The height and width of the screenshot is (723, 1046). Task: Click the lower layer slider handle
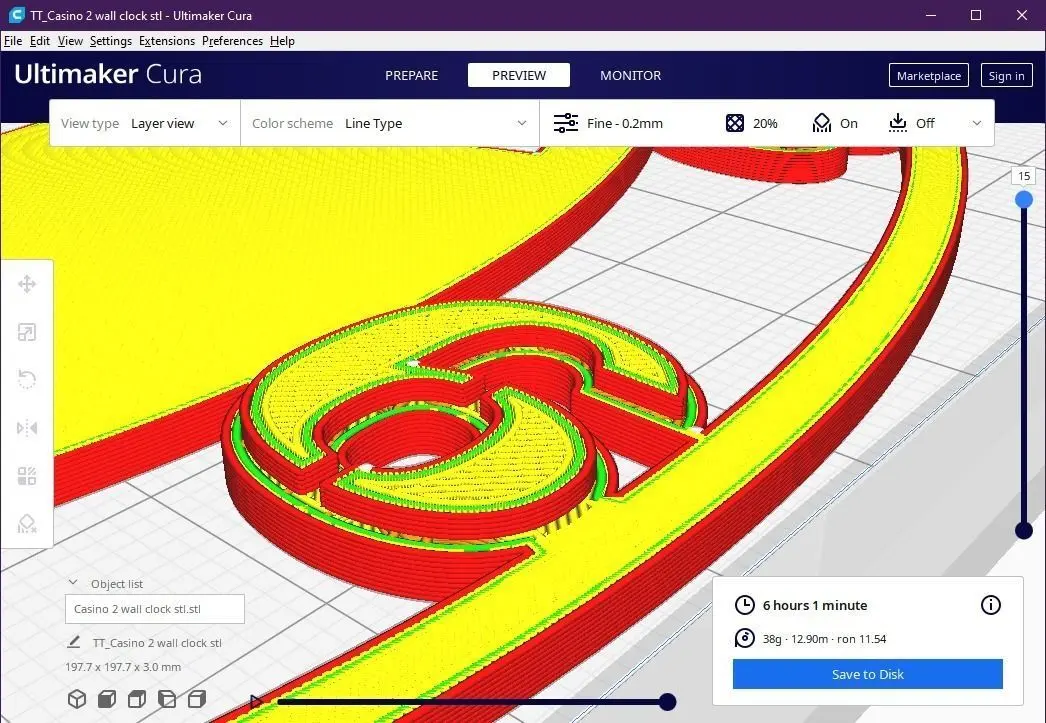[x=1024, y=530]
